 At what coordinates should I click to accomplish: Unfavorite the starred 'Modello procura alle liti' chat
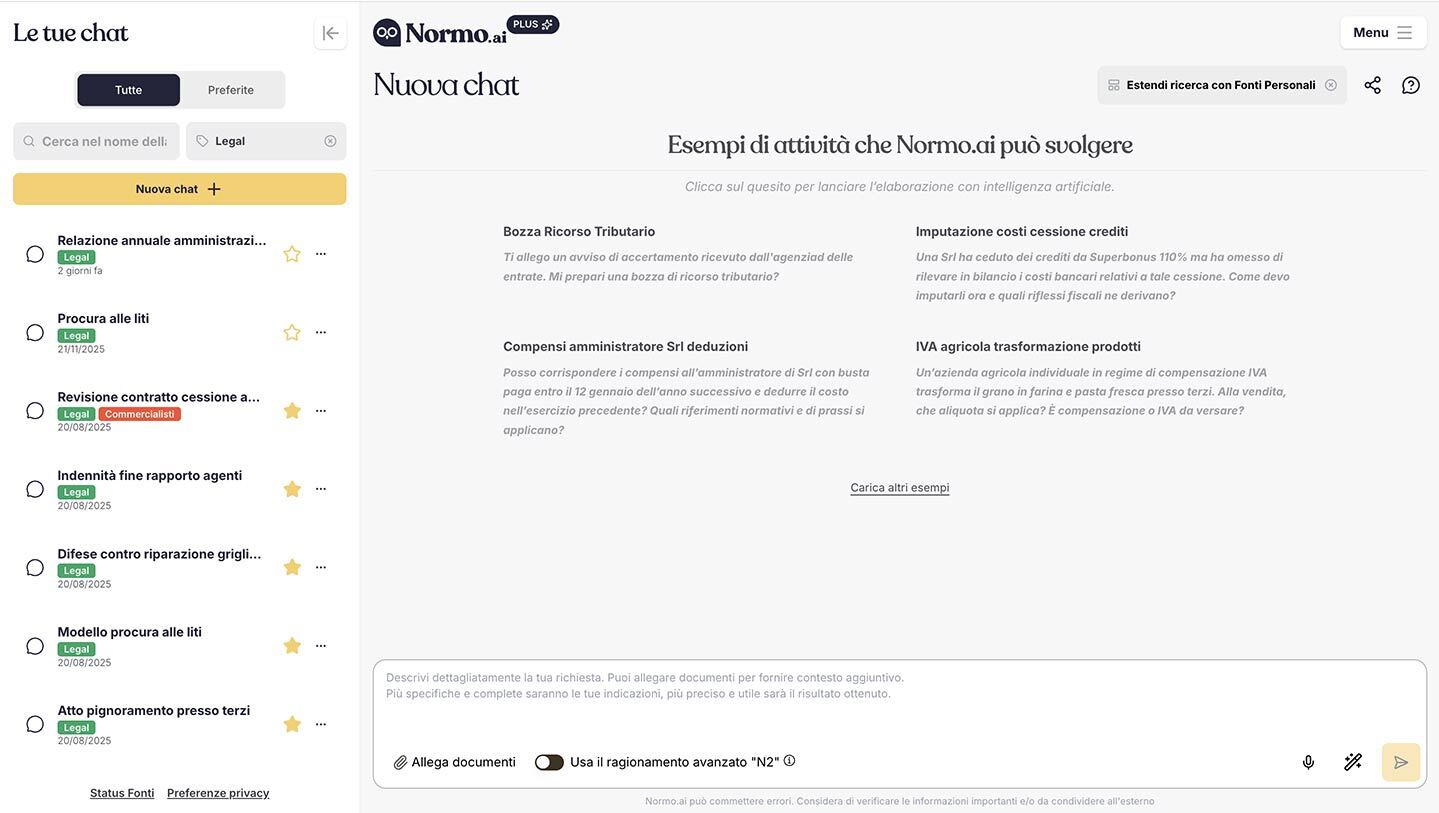291,645
